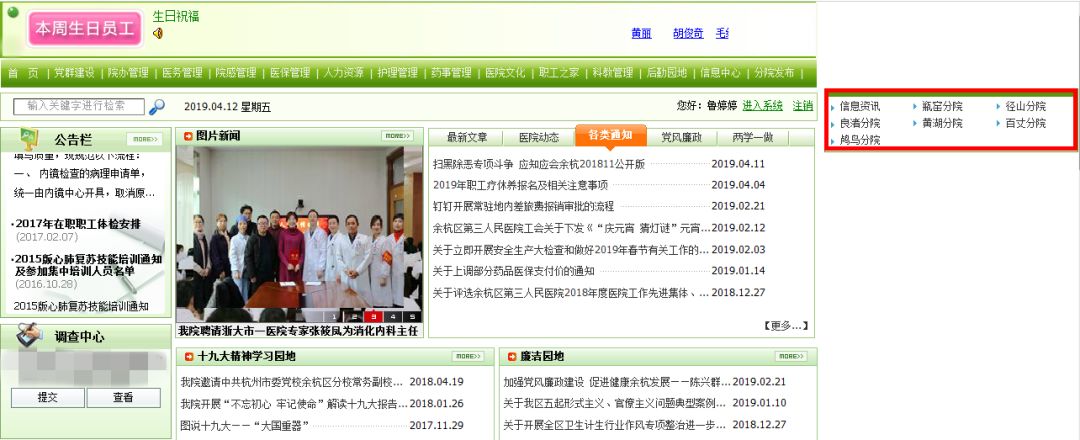This screenshot has width=1080, height=440.
Task: Open notice 关于上调部分药品医保支付价的通知
Action: click(x=514, y=271)
